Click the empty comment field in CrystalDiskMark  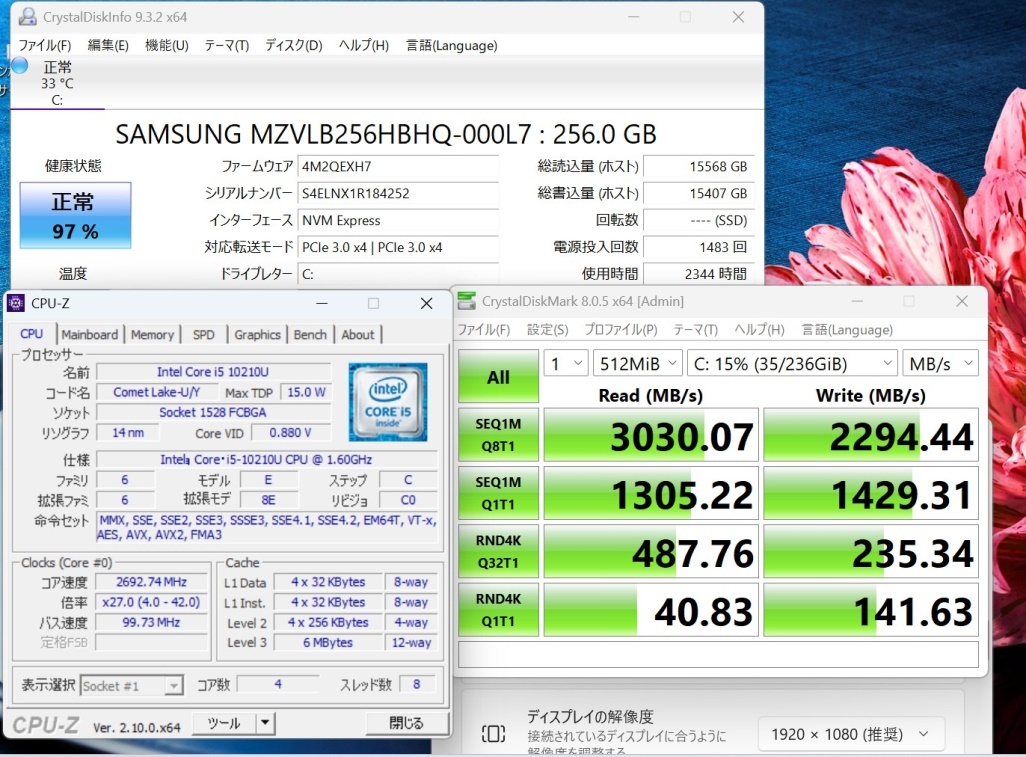coord(718,654)
